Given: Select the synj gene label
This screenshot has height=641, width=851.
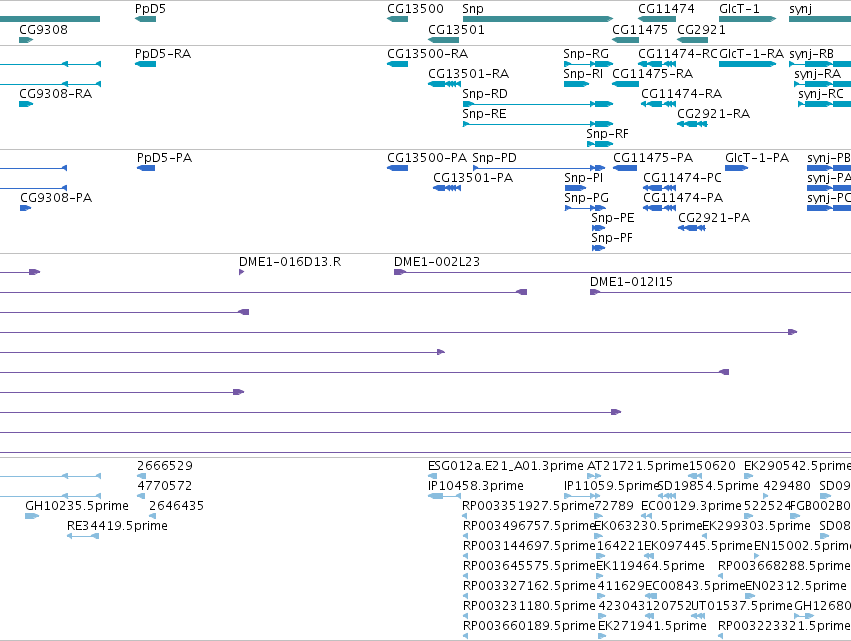Looking at the screenshot, I should (801, 9).
